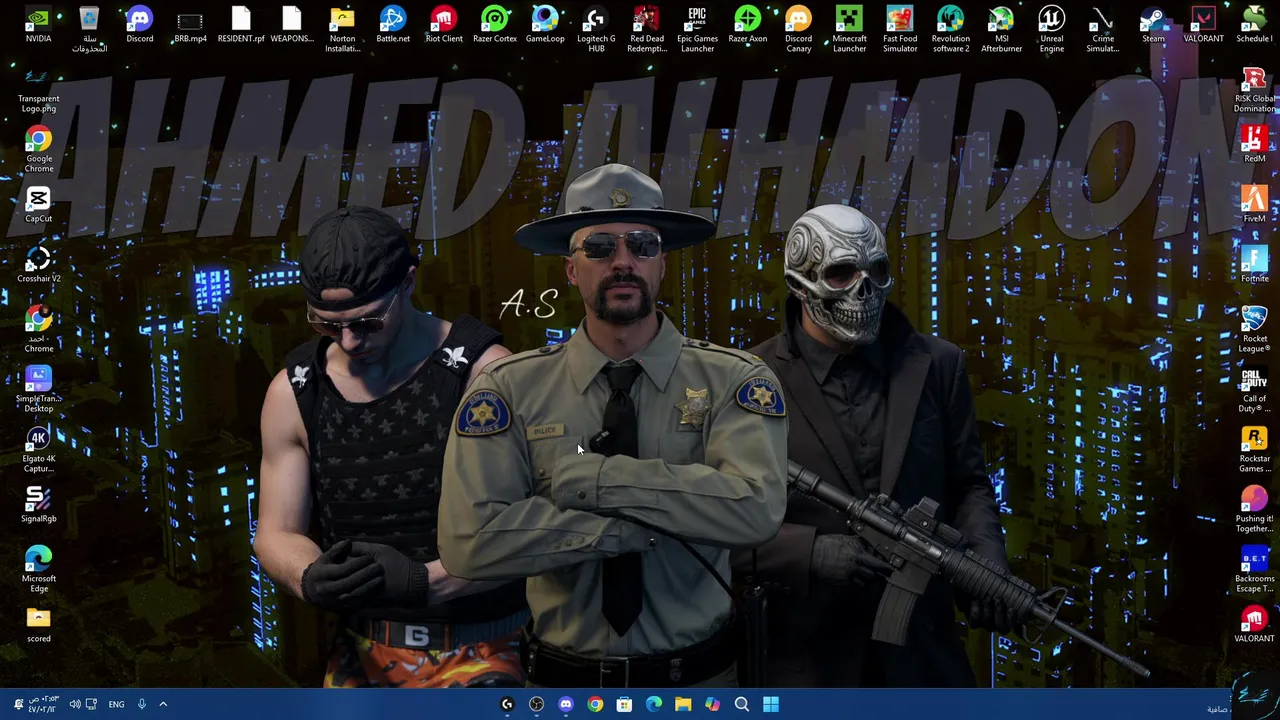Switch to Discord in the taskbar
This screenshot has width=1280, height=720.
[x=566, y=704]
